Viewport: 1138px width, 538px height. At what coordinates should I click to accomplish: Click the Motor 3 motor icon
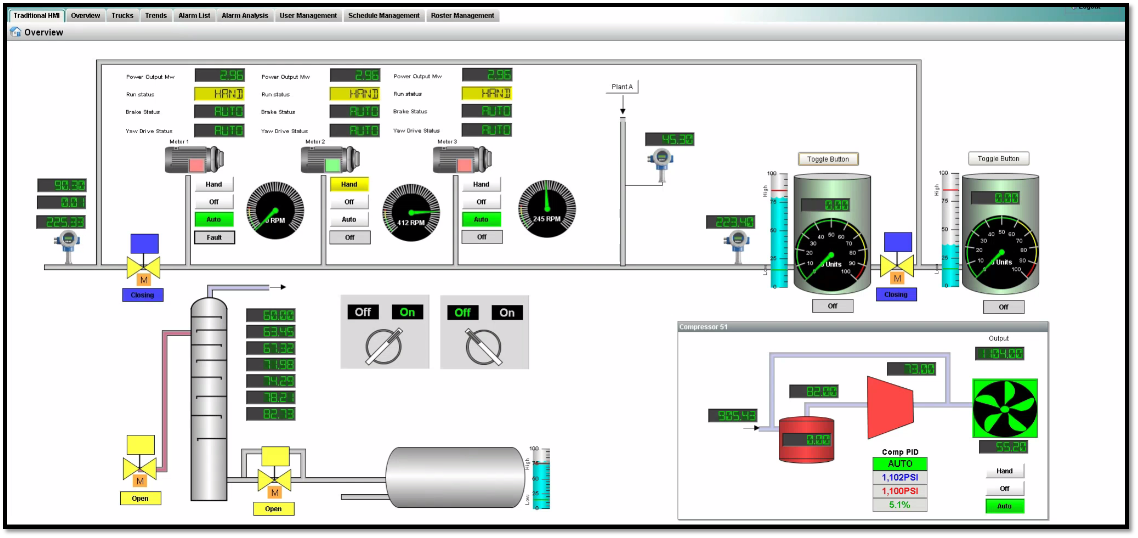point(462,160)
